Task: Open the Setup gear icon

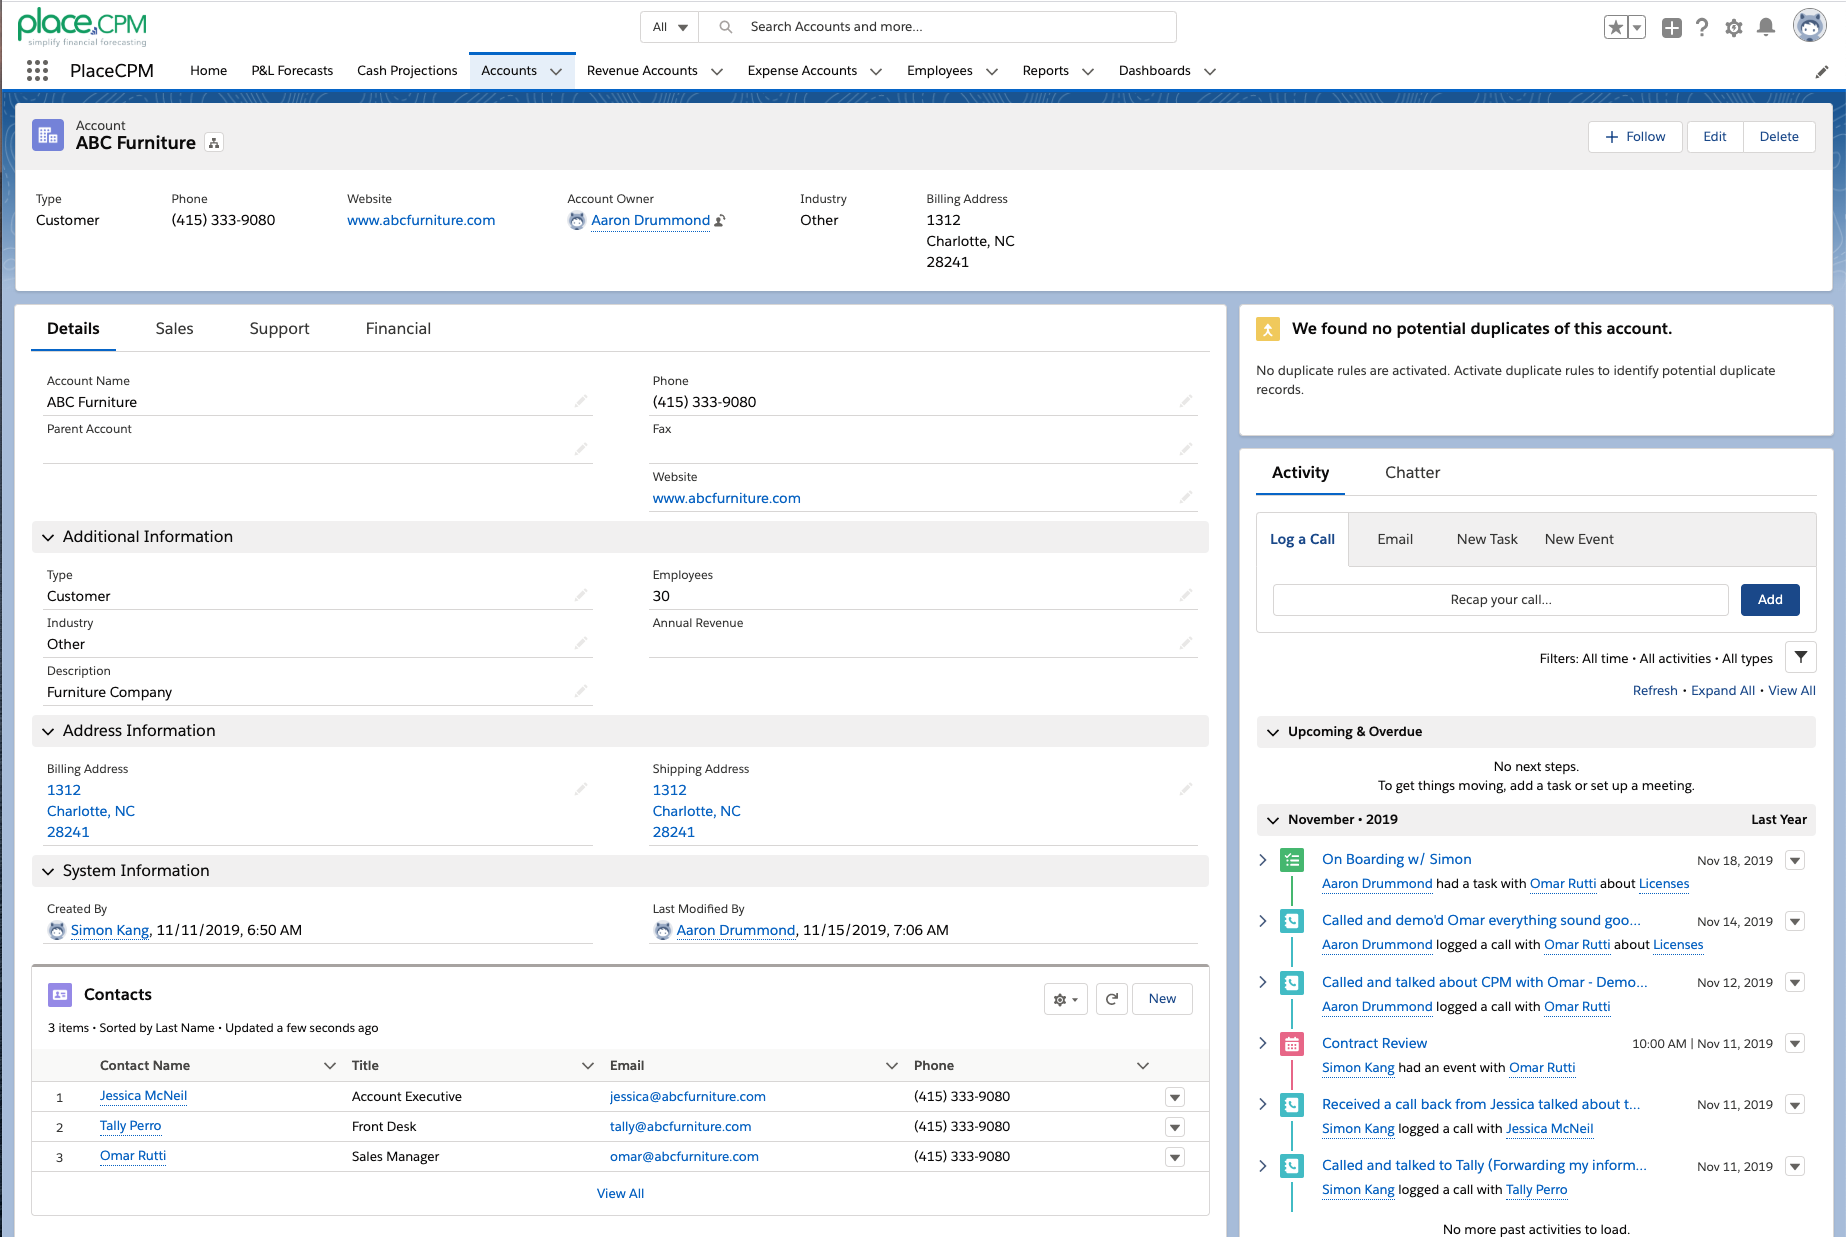Action: click(1734, 28)
